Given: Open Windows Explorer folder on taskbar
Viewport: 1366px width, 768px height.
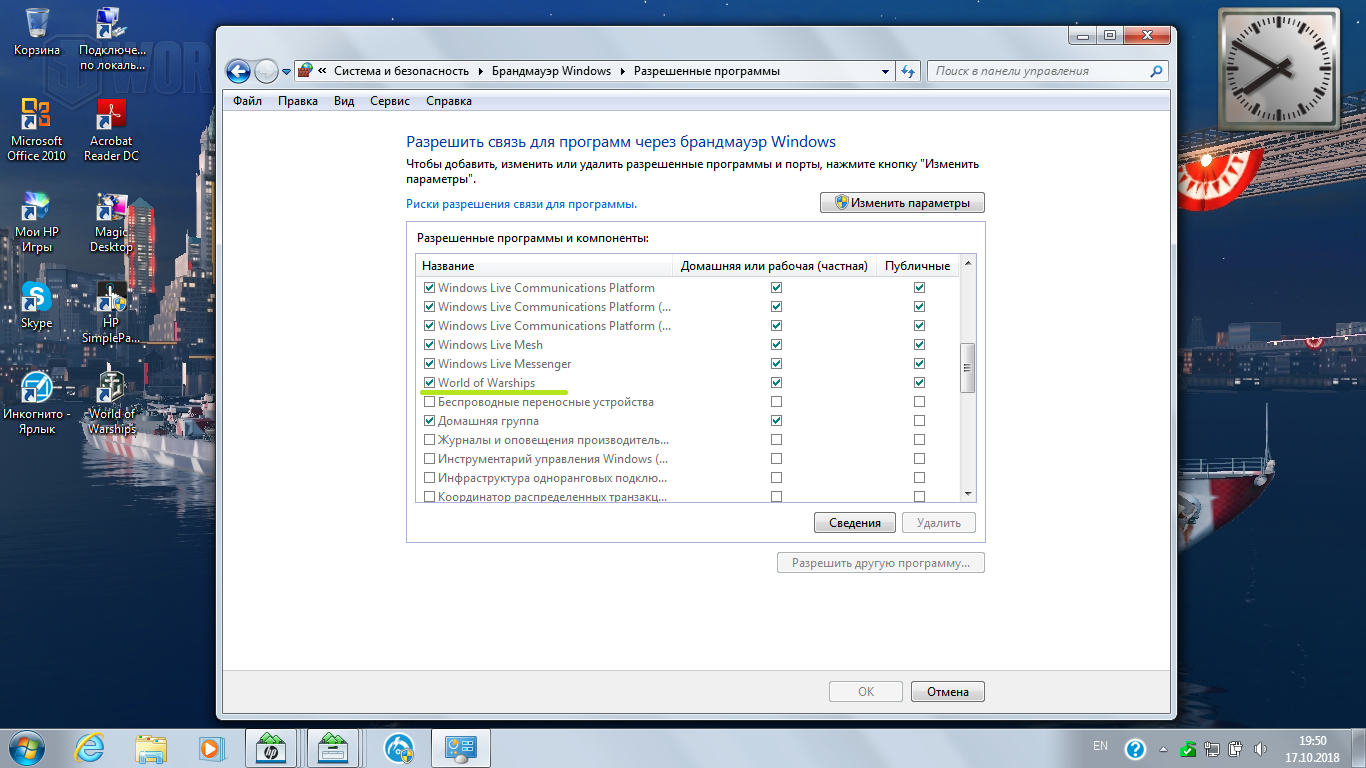Looking at the screenshot, I should [151, 747].
